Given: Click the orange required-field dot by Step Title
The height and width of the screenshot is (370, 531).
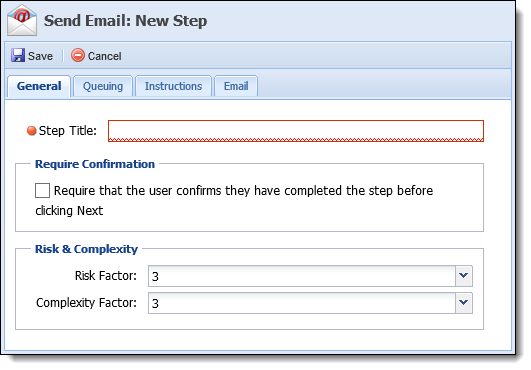Looking at the screenshot, I should tap(31, 131).
